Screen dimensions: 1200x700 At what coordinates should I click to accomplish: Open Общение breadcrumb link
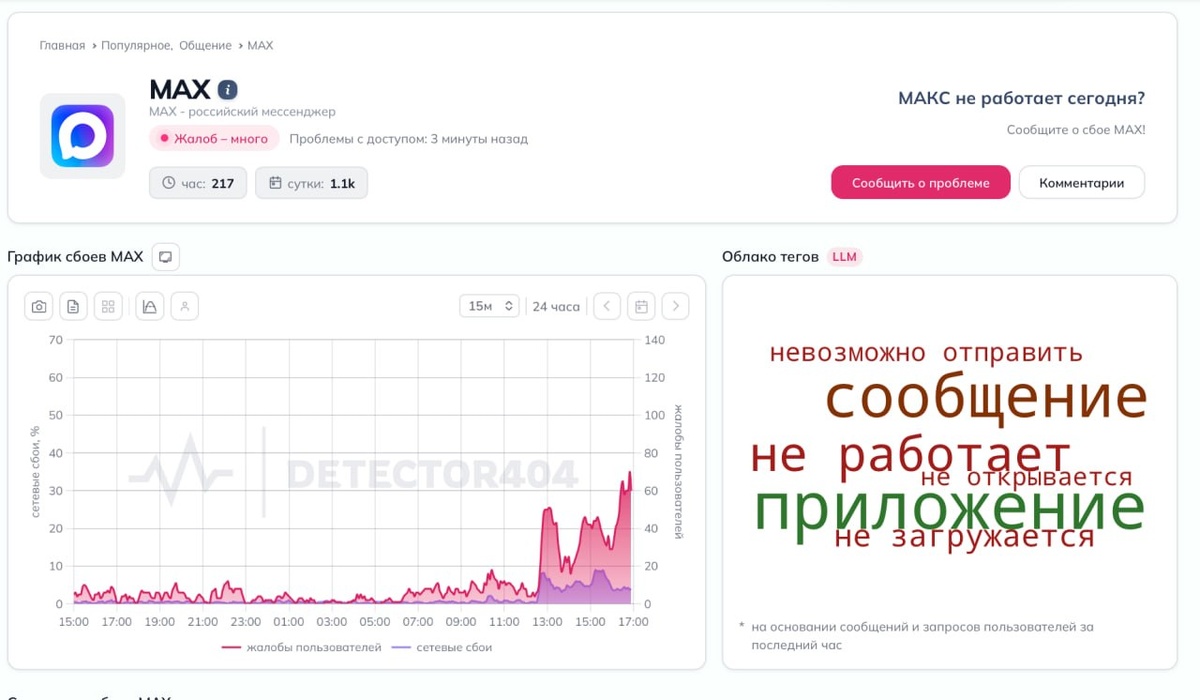click(205, 46)
